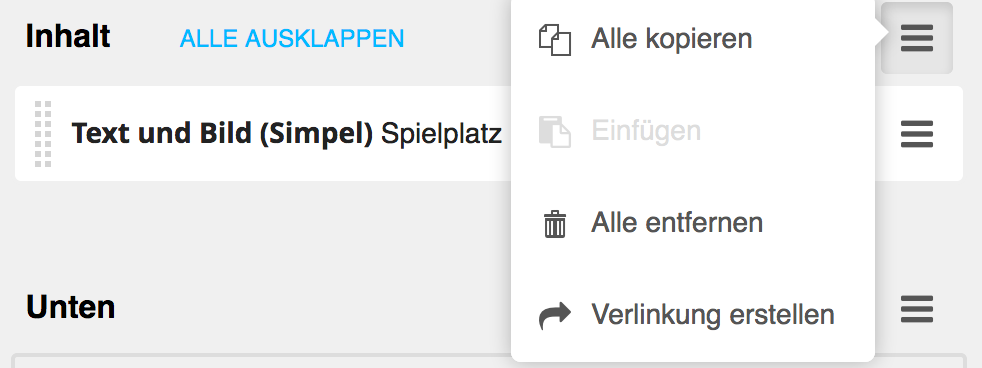Click the white content row background
The height and width of the screenshot is (368, 982).
(263, 134)
